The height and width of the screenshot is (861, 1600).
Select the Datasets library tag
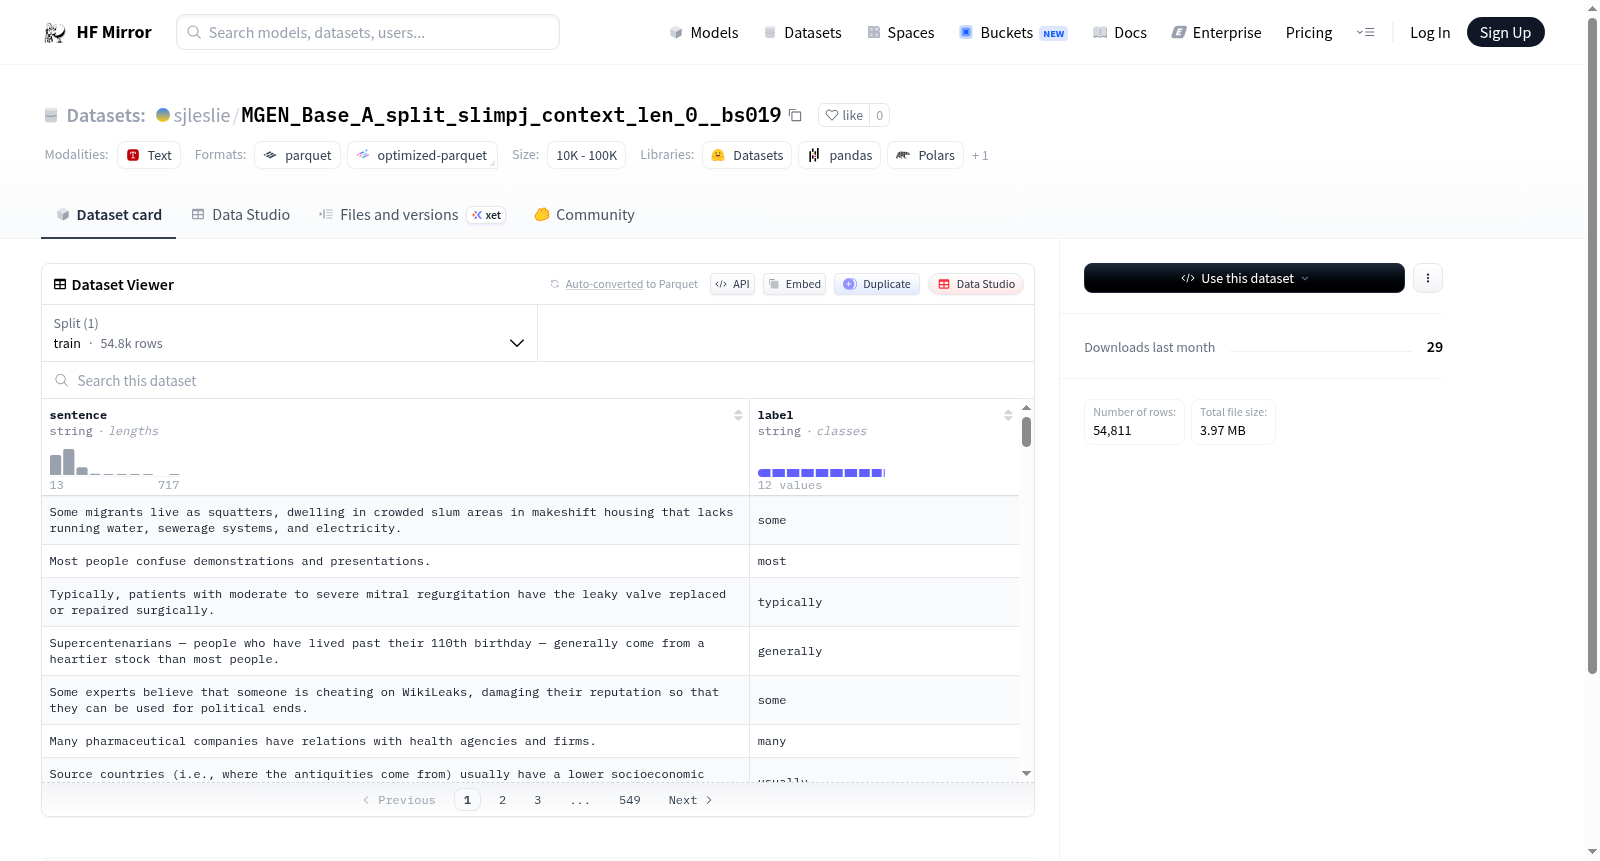click(747, 155)
